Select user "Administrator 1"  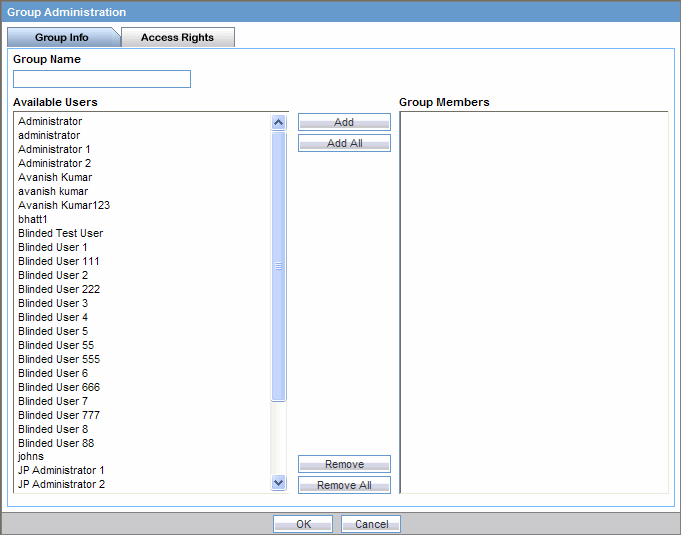[x=54, y=149]
